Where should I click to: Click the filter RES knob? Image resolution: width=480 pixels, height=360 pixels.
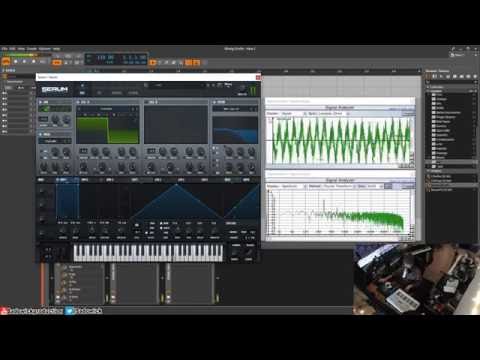(241, 152)
